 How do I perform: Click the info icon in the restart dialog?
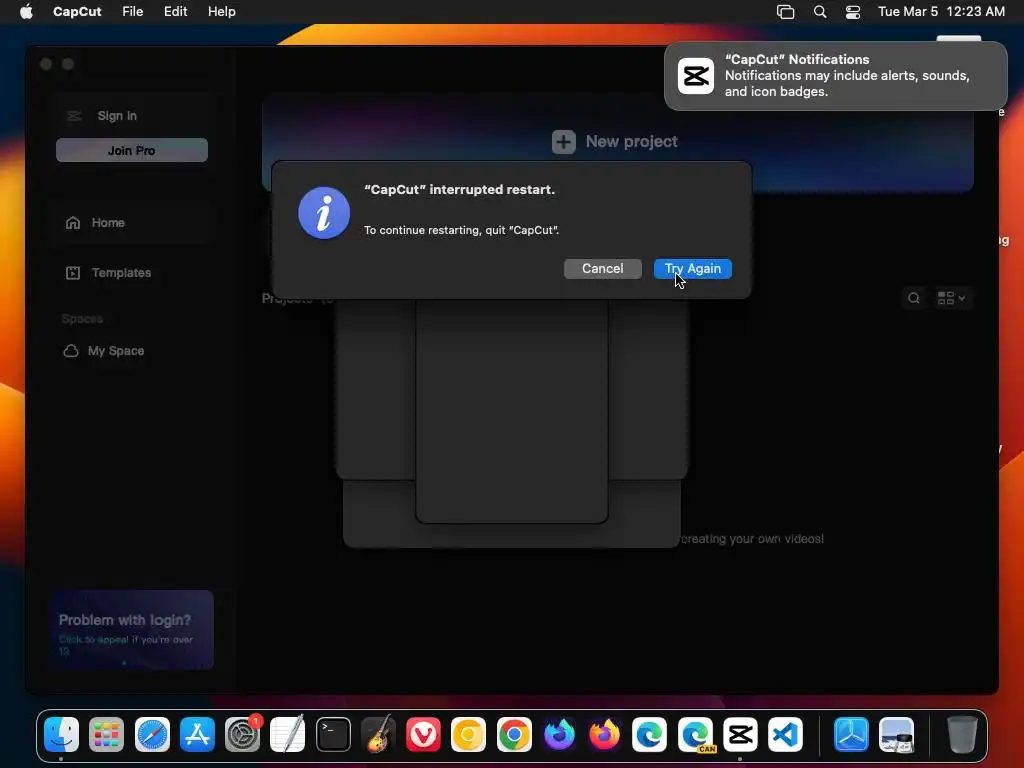(324, 213)
